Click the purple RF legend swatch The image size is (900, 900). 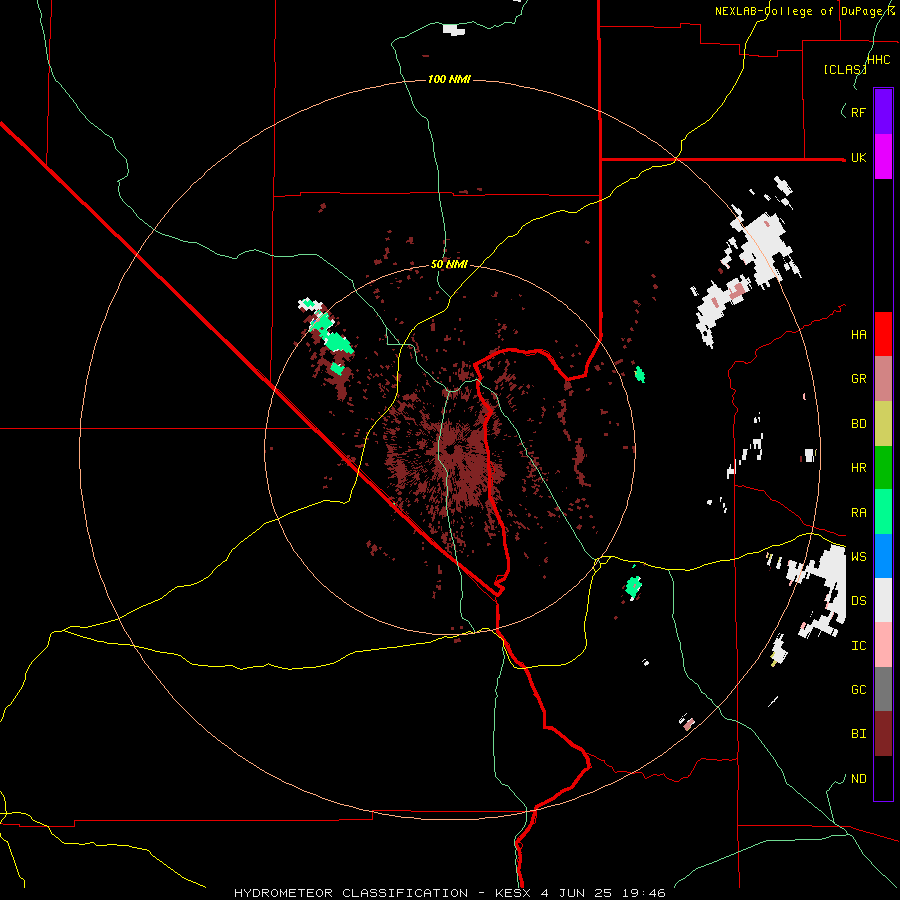(883, 112)
